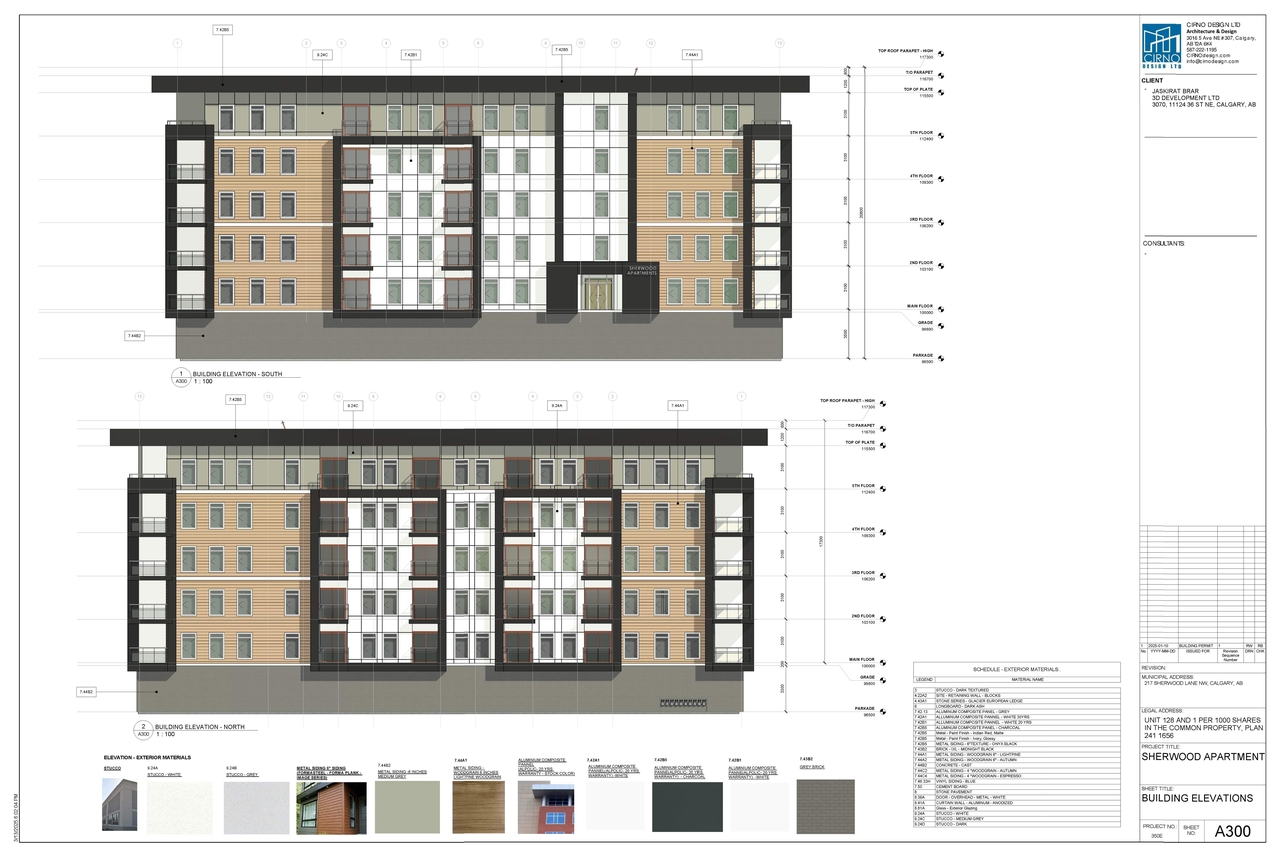Click the Cirno Design Ltd logo

1162,46
